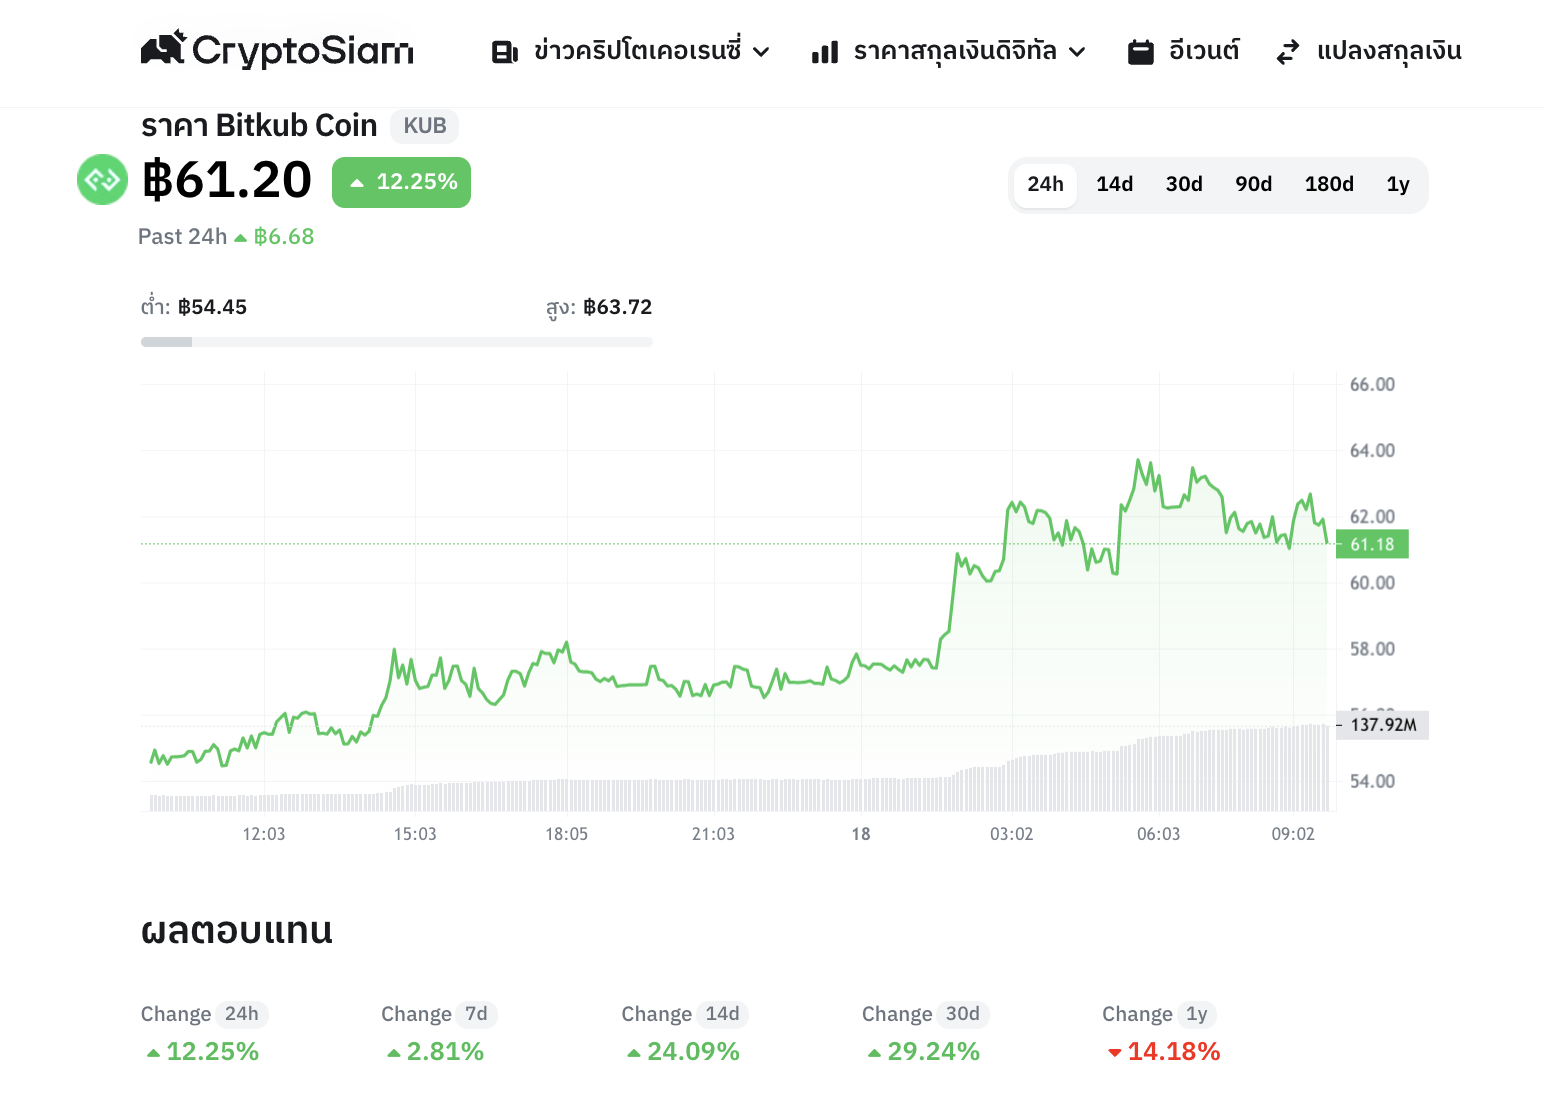The width and height of the screenshot is (1544, 1116).
Task: Switch chart range to 30d
Action: click(x=1184, y=185)
